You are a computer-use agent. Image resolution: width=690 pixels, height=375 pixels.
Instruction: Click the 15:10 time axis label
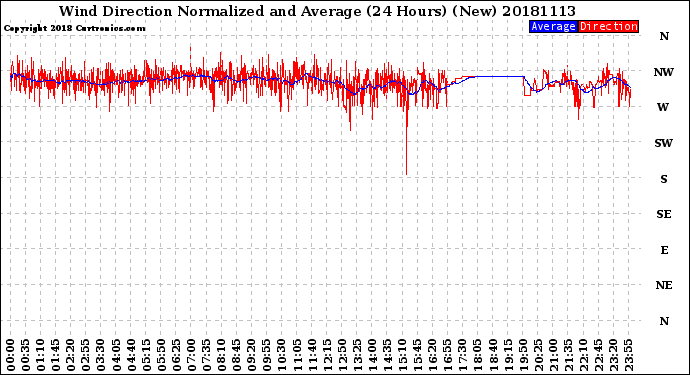coord(403,355)
